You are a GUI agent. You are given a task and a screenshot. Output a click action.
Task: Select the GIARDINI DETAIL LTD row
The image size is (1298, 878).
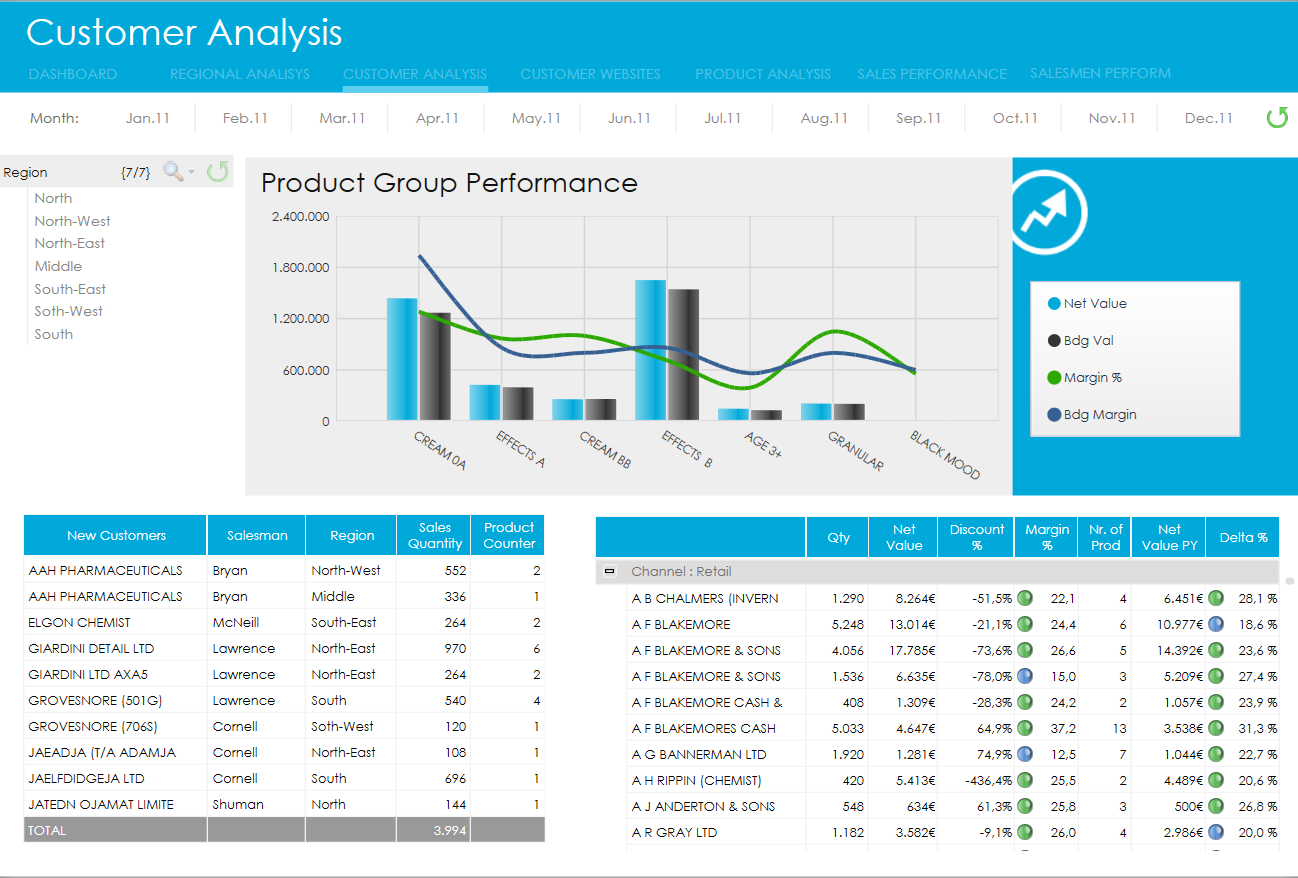[x=284, y=648]
